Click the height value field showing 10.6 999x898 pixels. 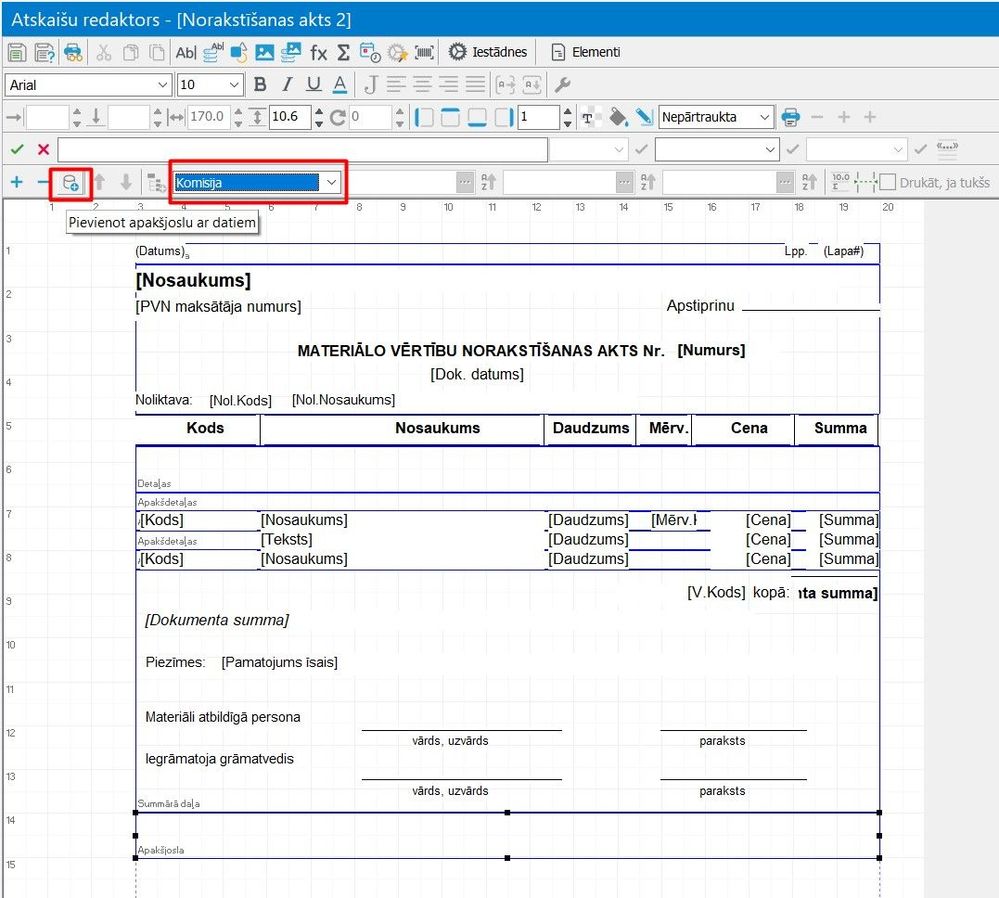[290, 117]
